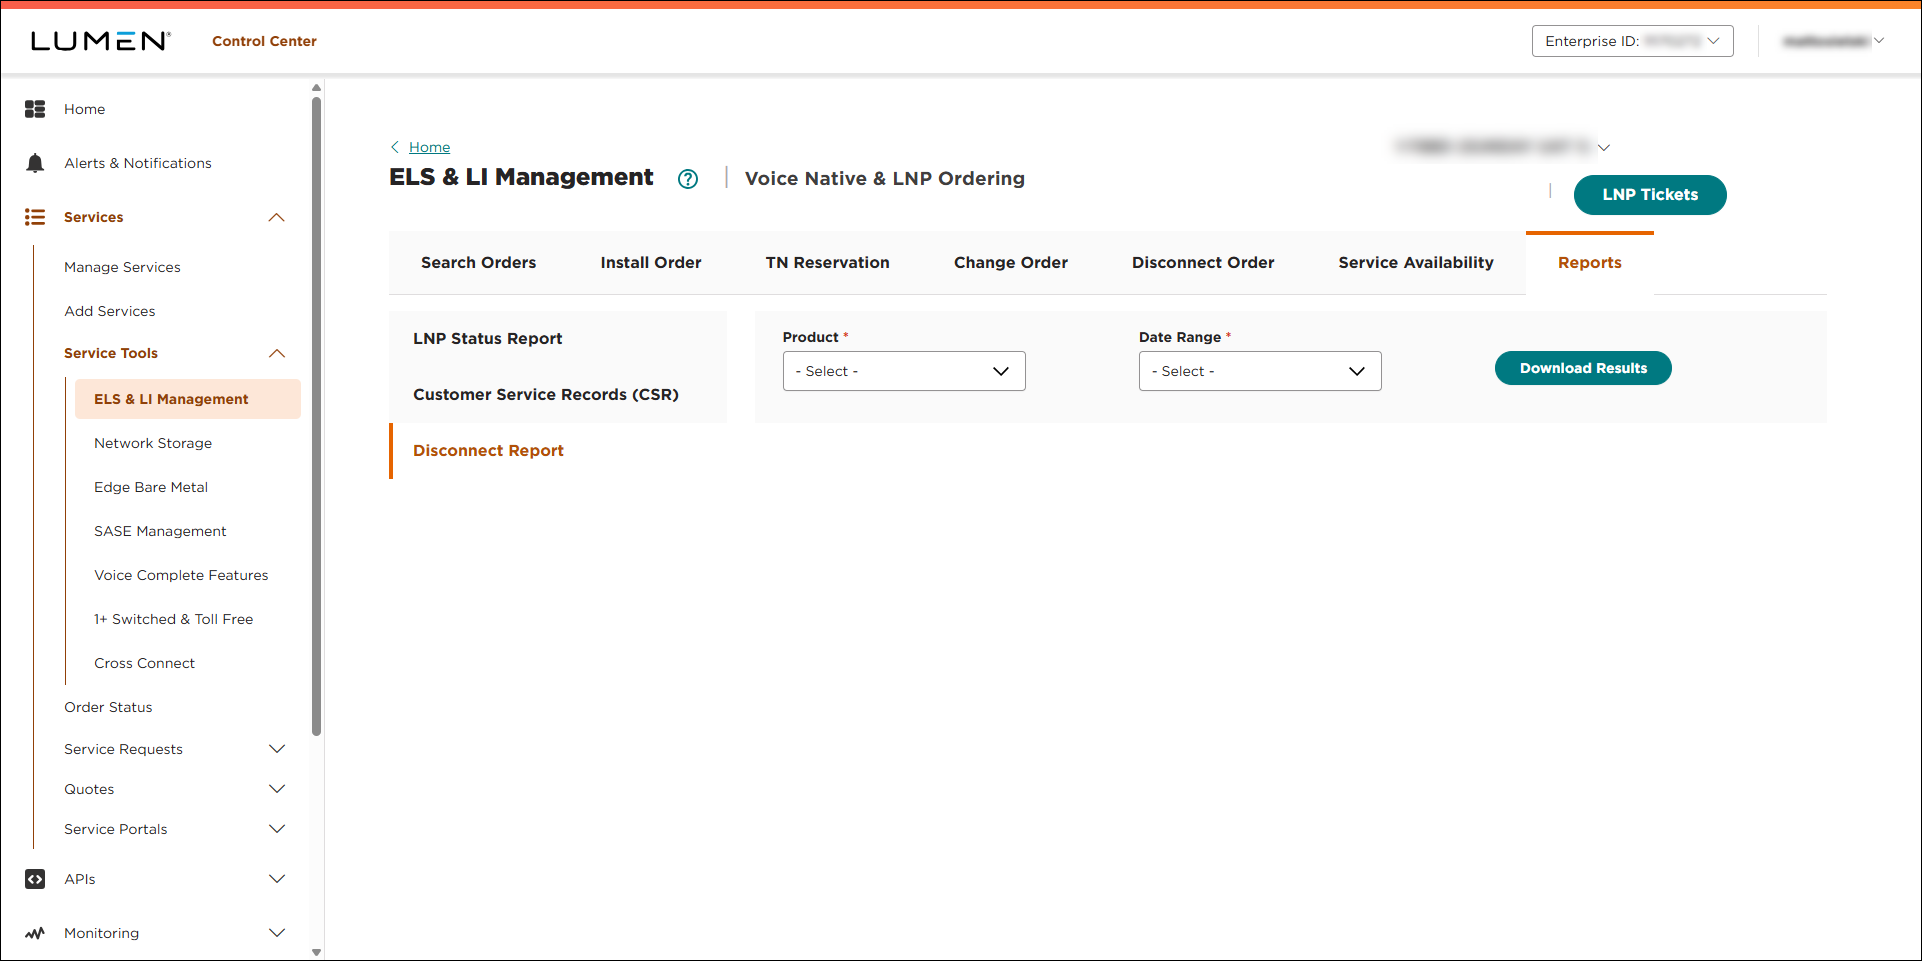1922x961 pixels.
Task: Click the Download Results button
Action: [1582, 367]
